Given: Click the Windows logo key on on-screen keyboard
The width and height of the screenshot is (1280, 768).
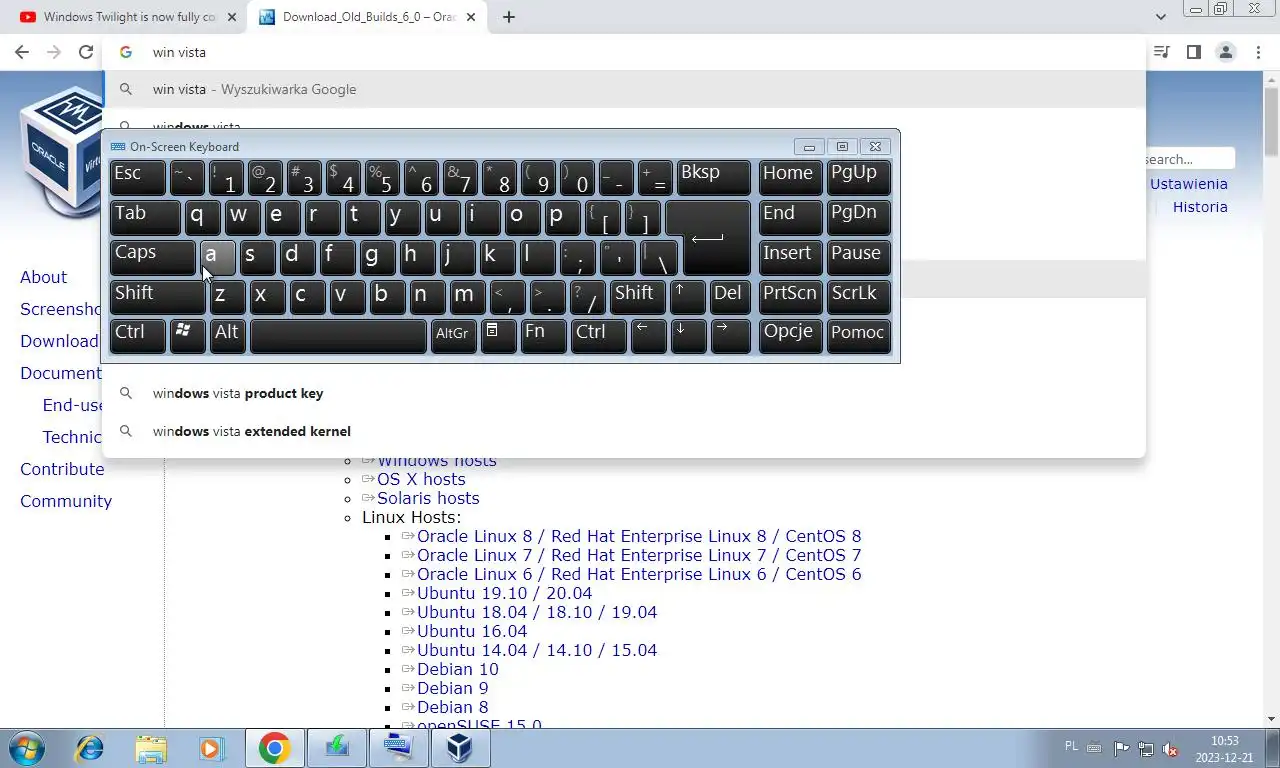Looking at the screenshot, I should 188,336.
